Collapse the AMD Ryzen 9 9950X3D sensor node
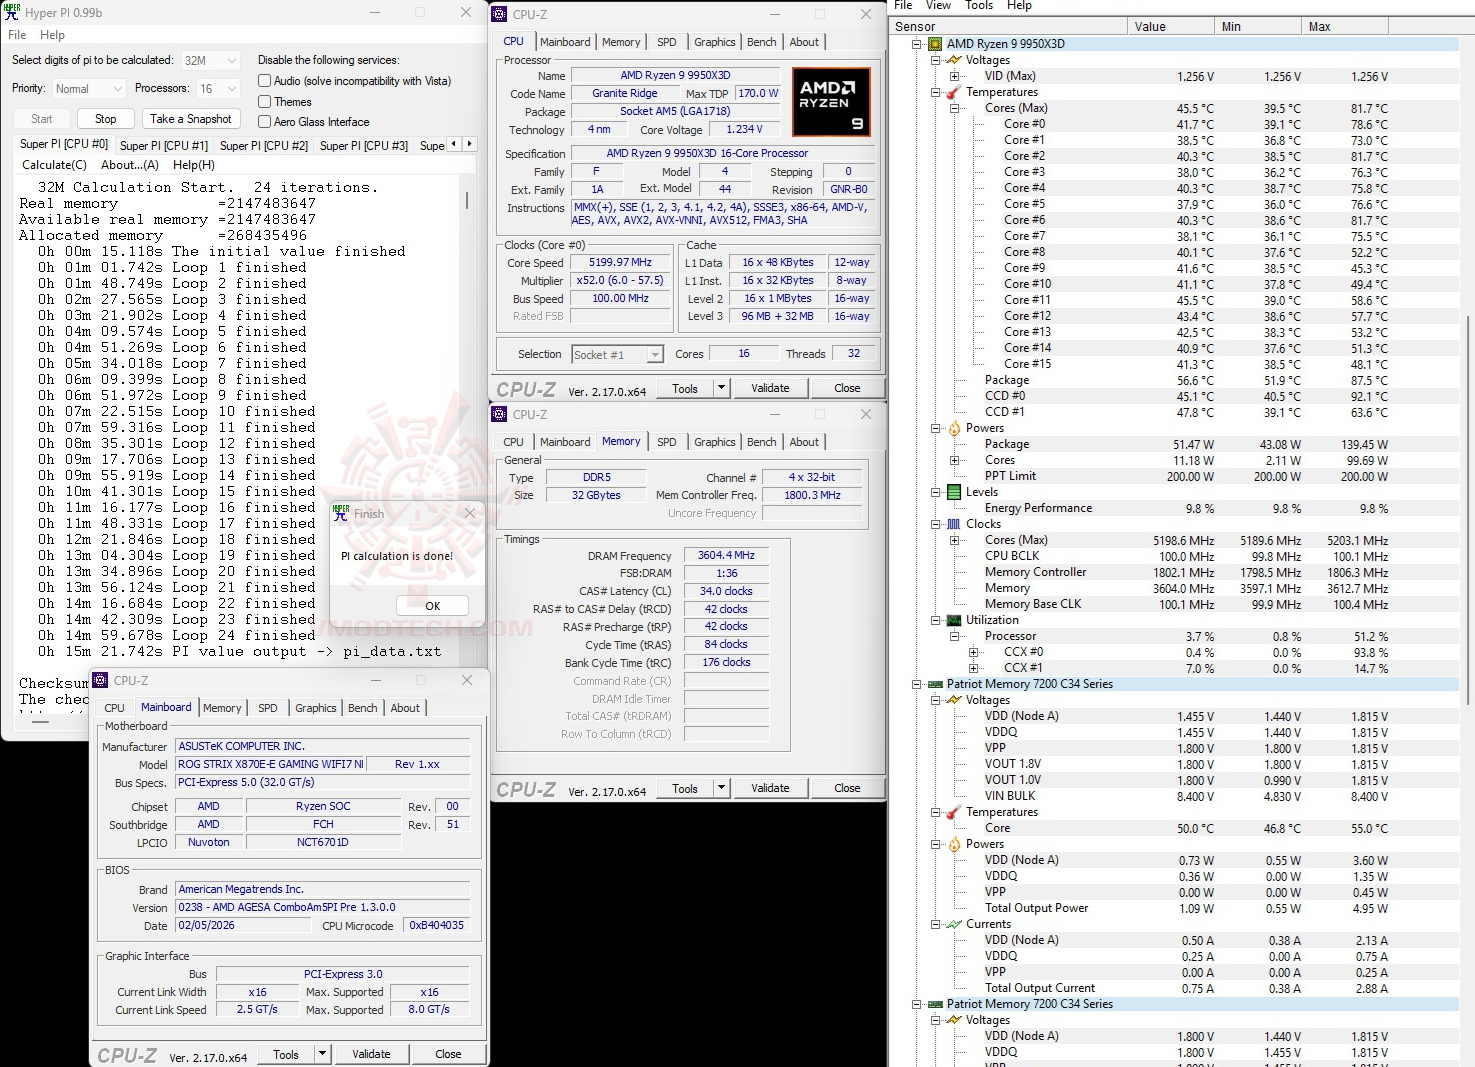1475x1067 pixels. (x=916, y=44)
